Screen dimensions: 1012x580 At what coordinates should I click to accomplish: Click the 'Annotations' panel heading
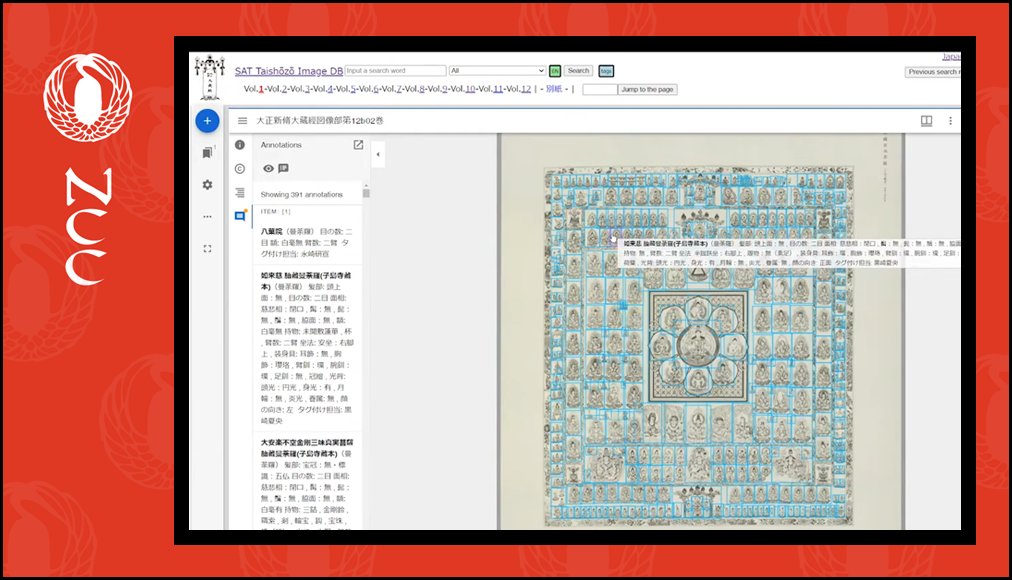[x=281, y=145]
